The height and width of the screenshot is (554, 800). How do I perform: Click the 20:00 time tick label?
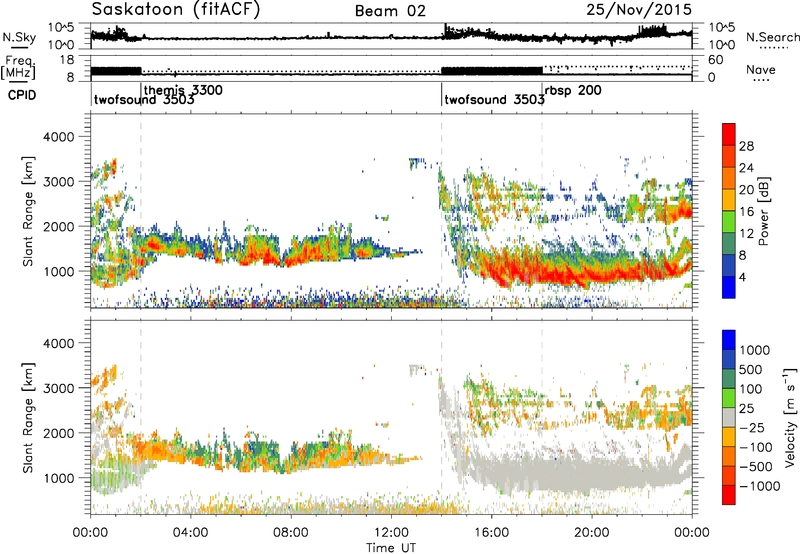pos(591,533)
